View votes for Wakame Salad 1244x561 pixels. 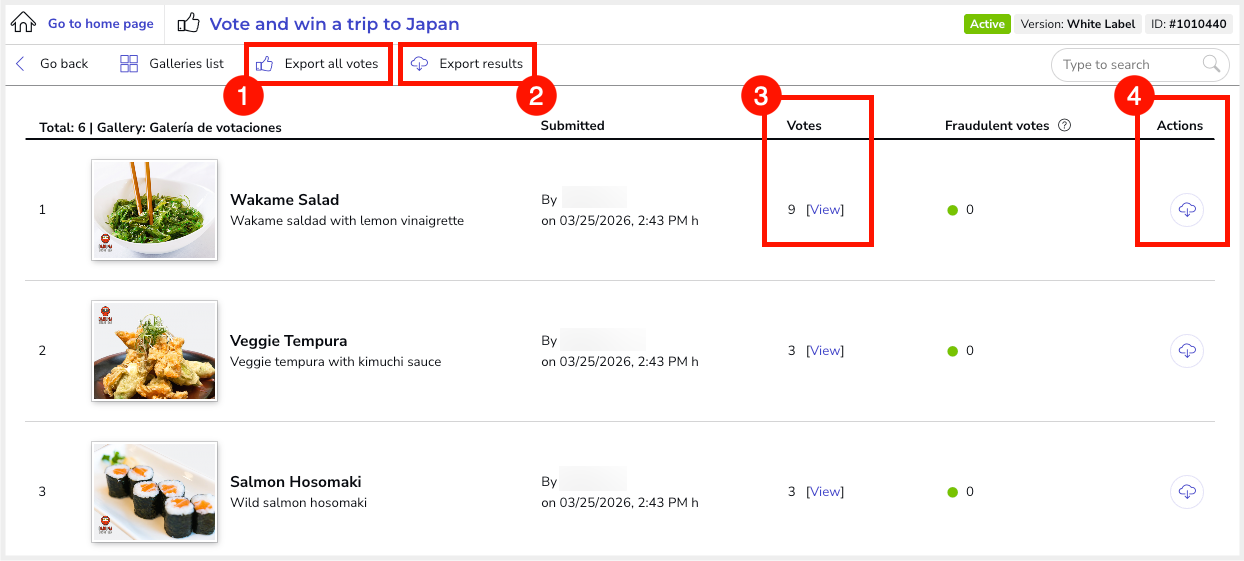click(825, 210)
